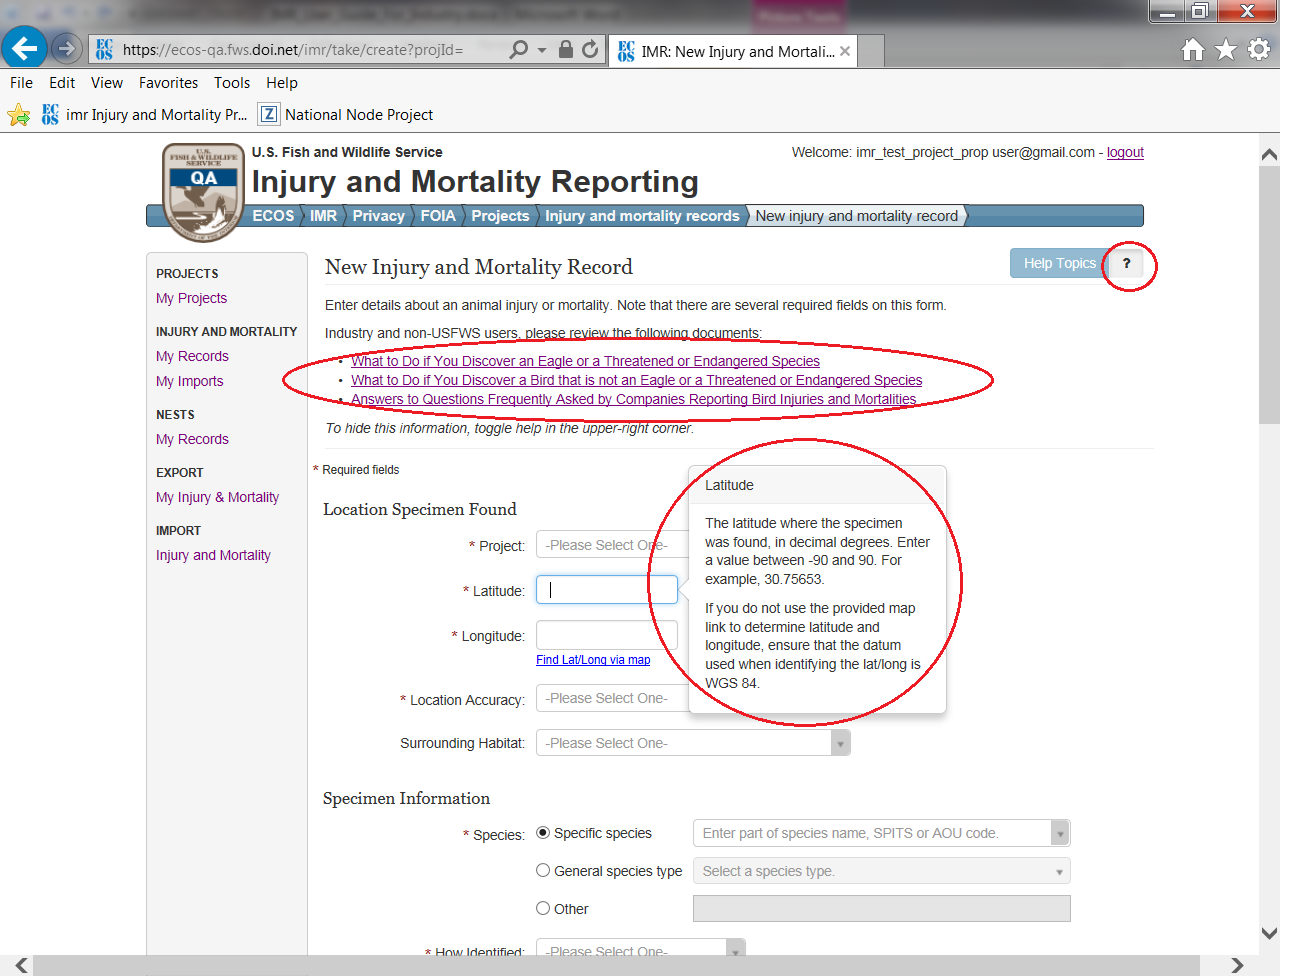Open browser settings gear icon
Screen dimensions: 1312x976
pyautogui.click(x=1259, y=49)
